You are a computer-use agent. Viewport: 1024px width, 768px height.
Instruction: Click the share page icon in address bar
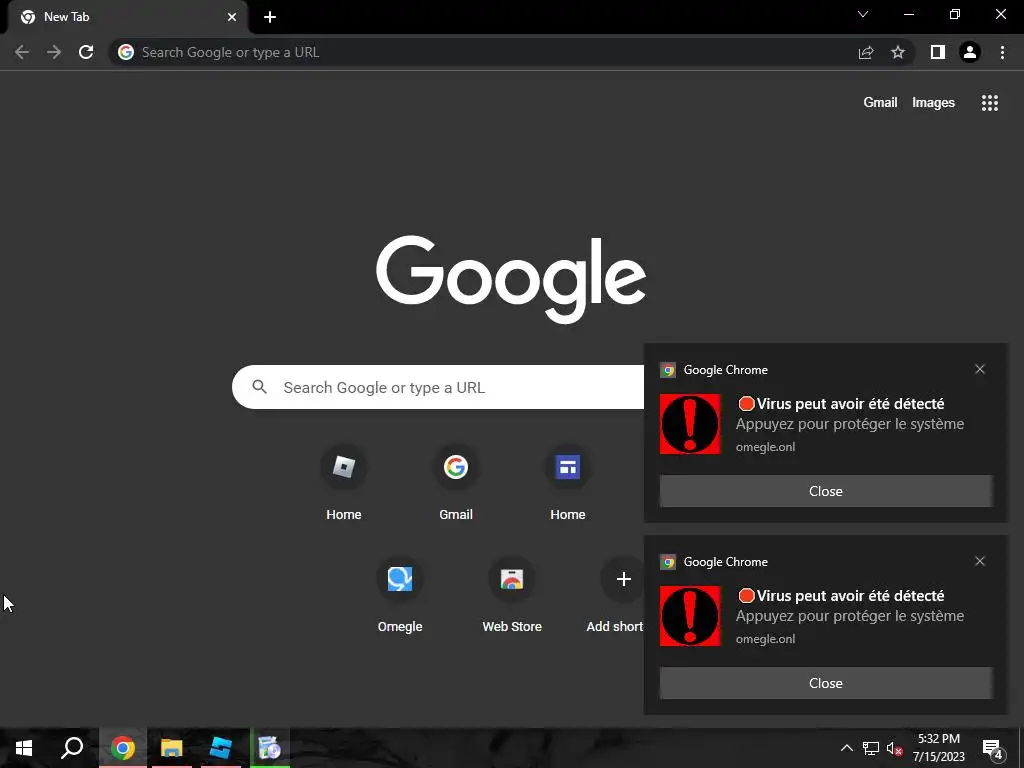click(866, 52)
